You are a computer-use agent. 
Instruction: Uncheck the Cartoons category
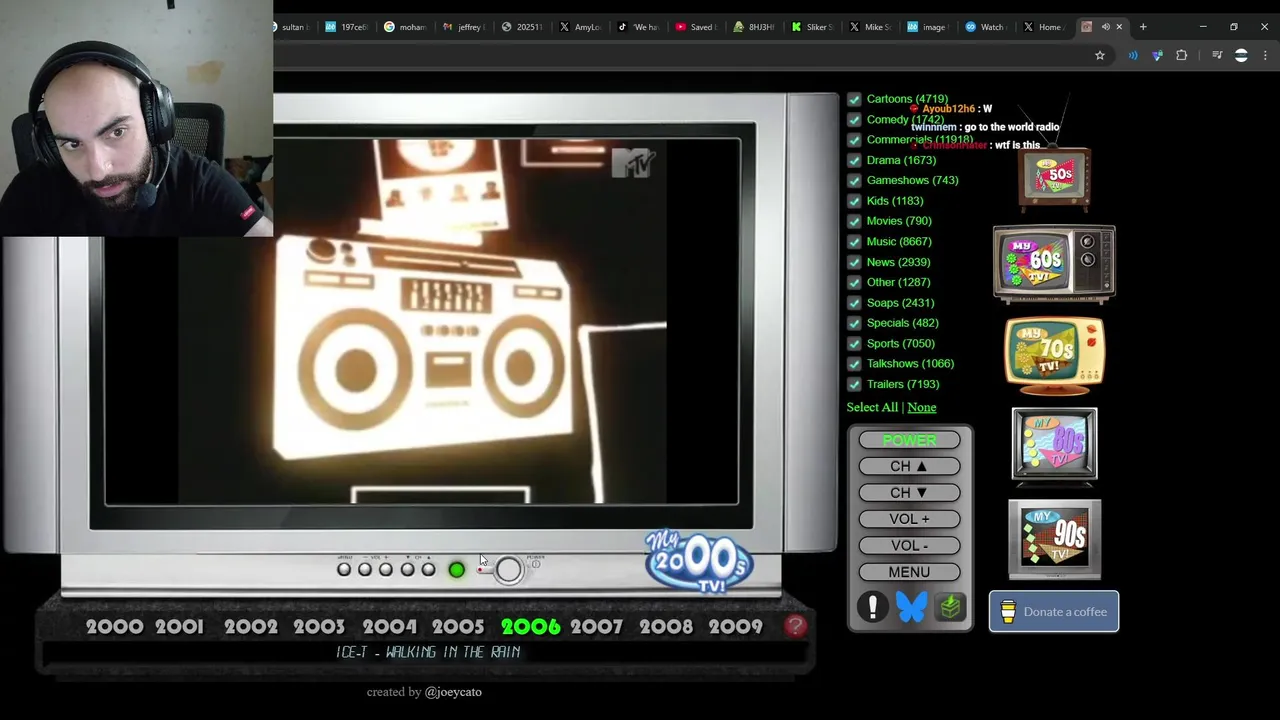click(854, 99)
